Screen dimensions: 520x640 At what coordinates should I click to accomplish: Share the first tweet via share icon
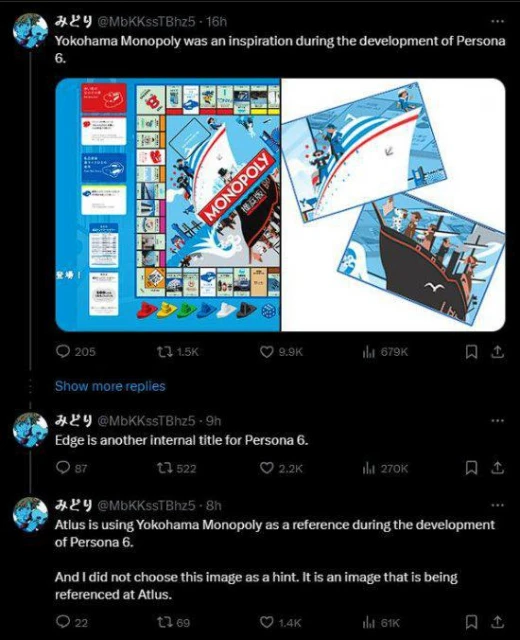pos(497,351)
